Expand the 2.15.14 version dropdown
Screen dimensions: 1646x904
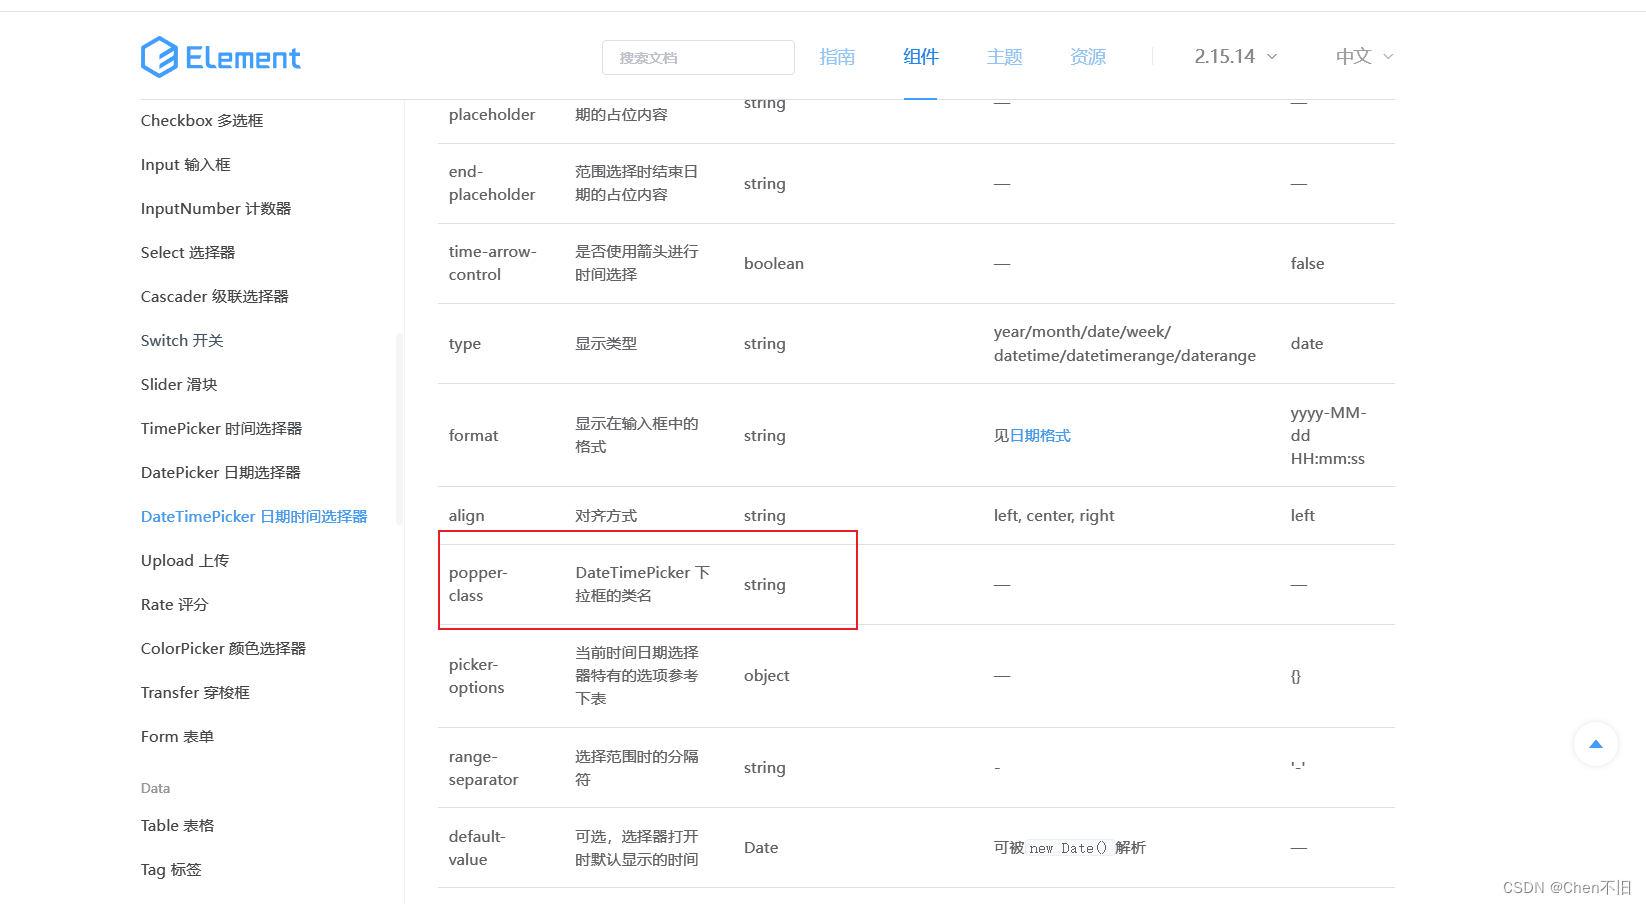tap(1236, 57)
